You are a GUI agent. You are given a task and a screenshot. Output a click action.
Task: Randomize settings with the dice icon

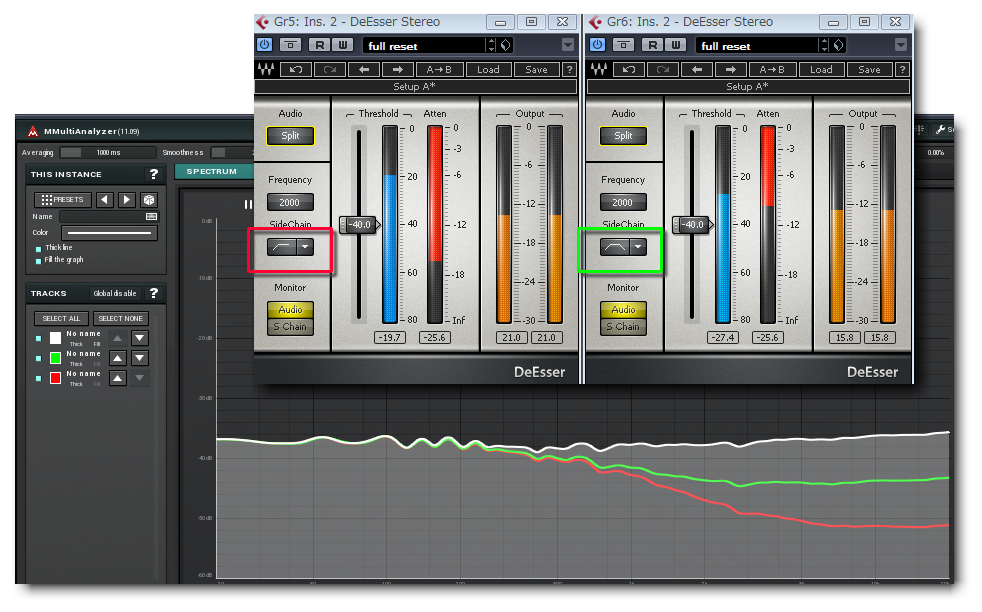pos(149,200)
